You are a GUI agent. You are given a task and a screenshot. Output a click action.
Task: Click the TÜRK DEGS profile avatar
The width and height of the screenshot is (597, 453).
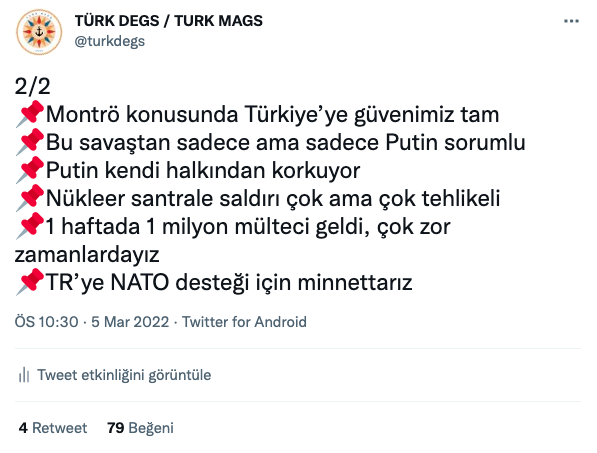pyautogui.click(x=39, y=32)
